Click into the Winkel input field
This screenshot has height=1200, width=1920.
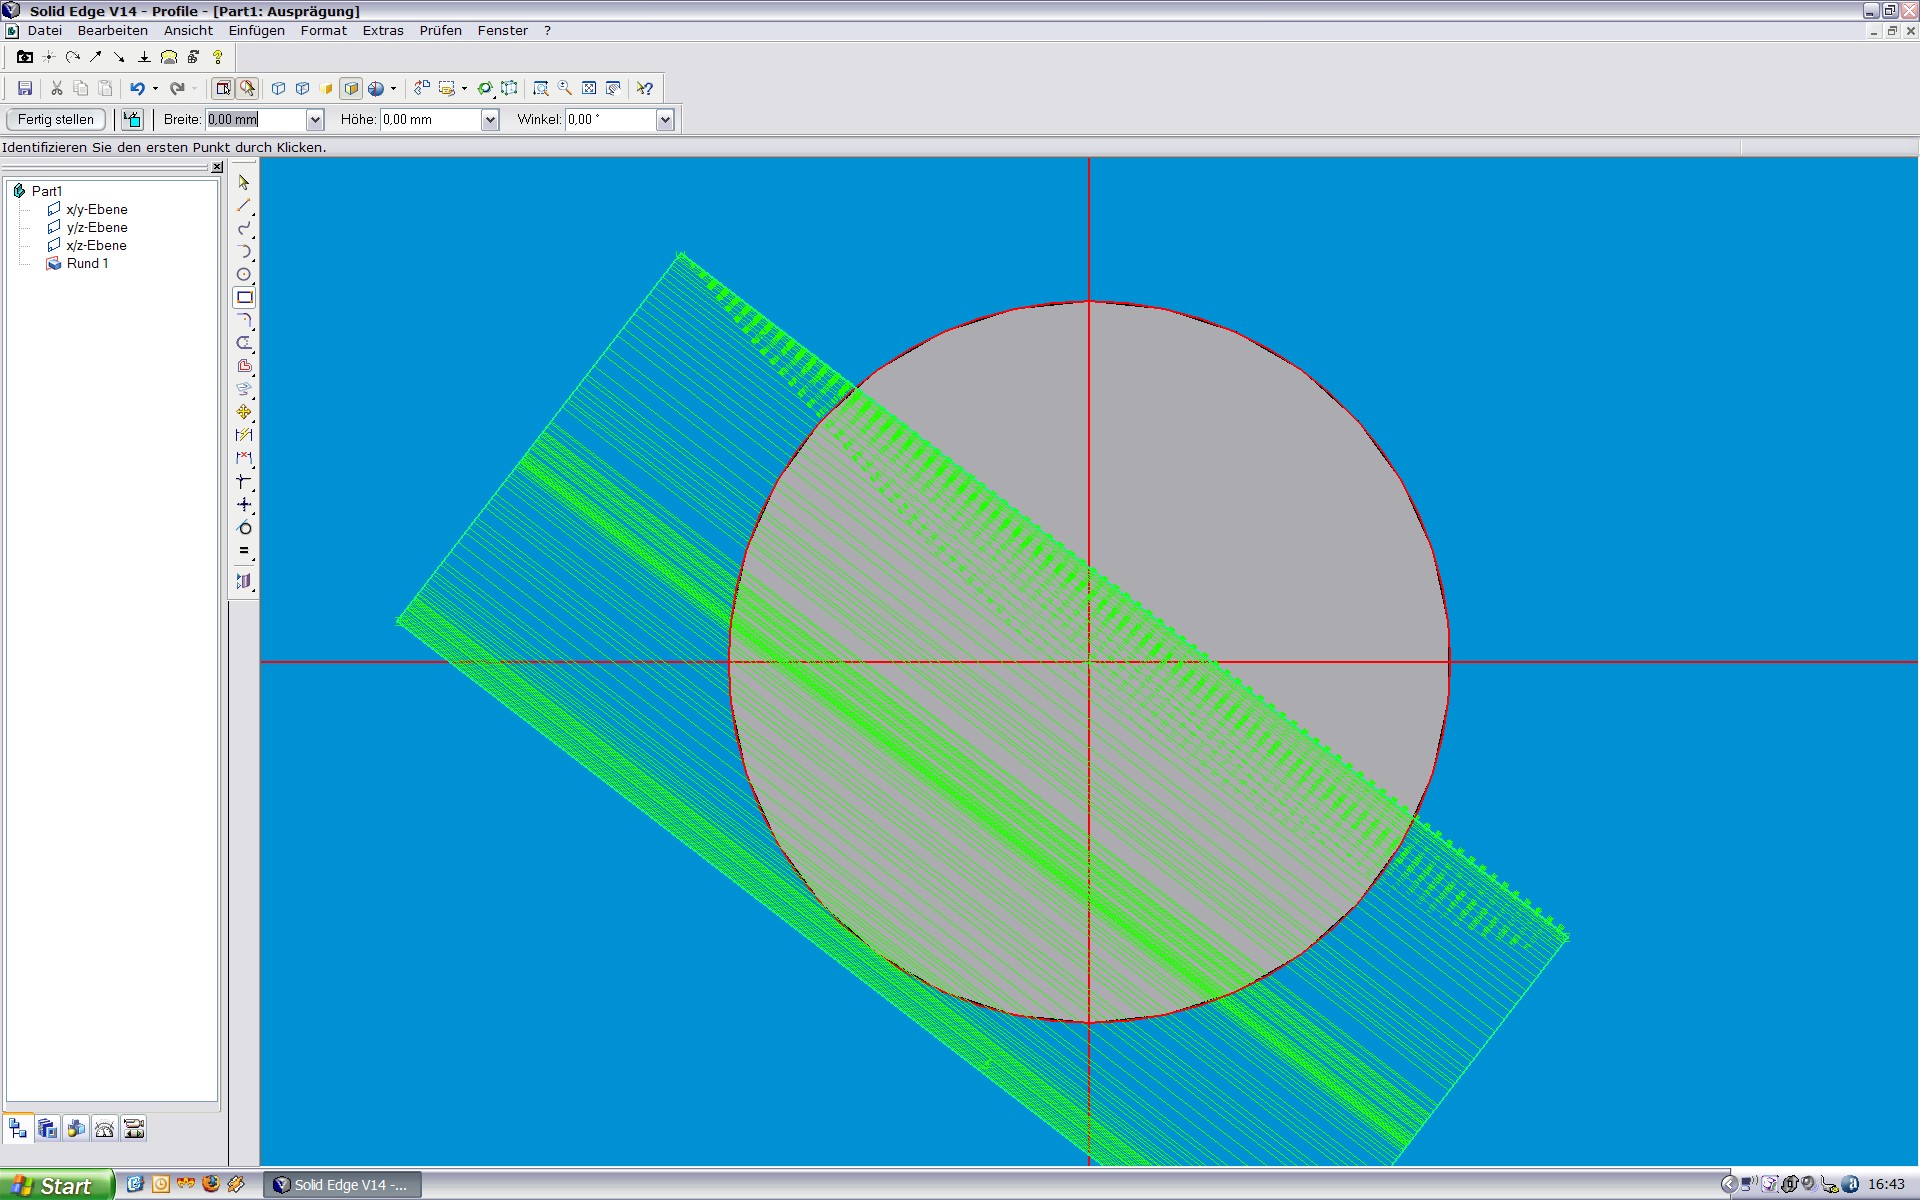point(610,119)
